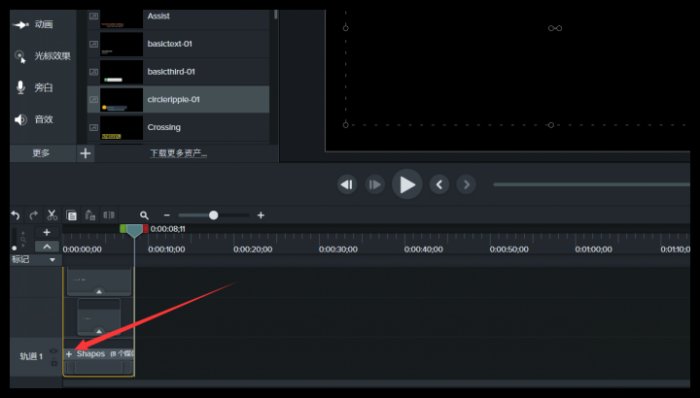The height and width of the screenshot is (398, 700).
Task: Expand the Shapes group with plus icon
Action: coord(69,354)
